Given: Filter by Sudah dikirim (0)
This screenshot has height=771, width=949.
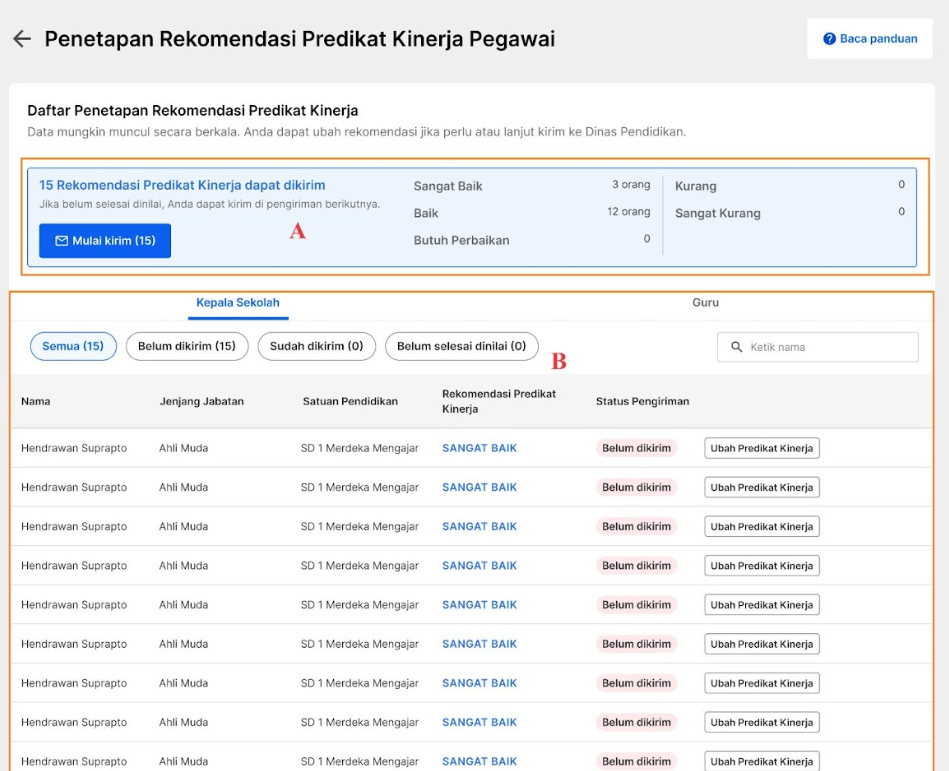Looking at the screenshot, I should (x=317, y=346).
